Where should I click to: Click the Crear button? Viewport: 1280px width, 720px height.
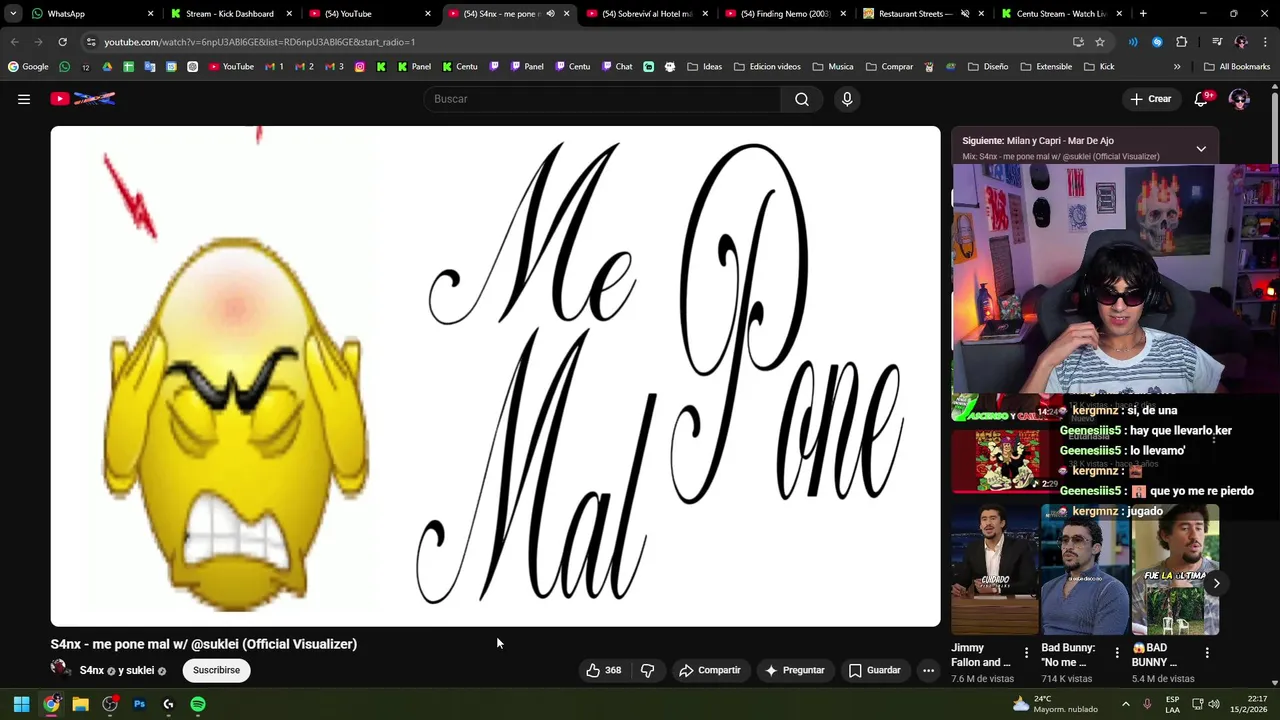[x=1150, y=99]
